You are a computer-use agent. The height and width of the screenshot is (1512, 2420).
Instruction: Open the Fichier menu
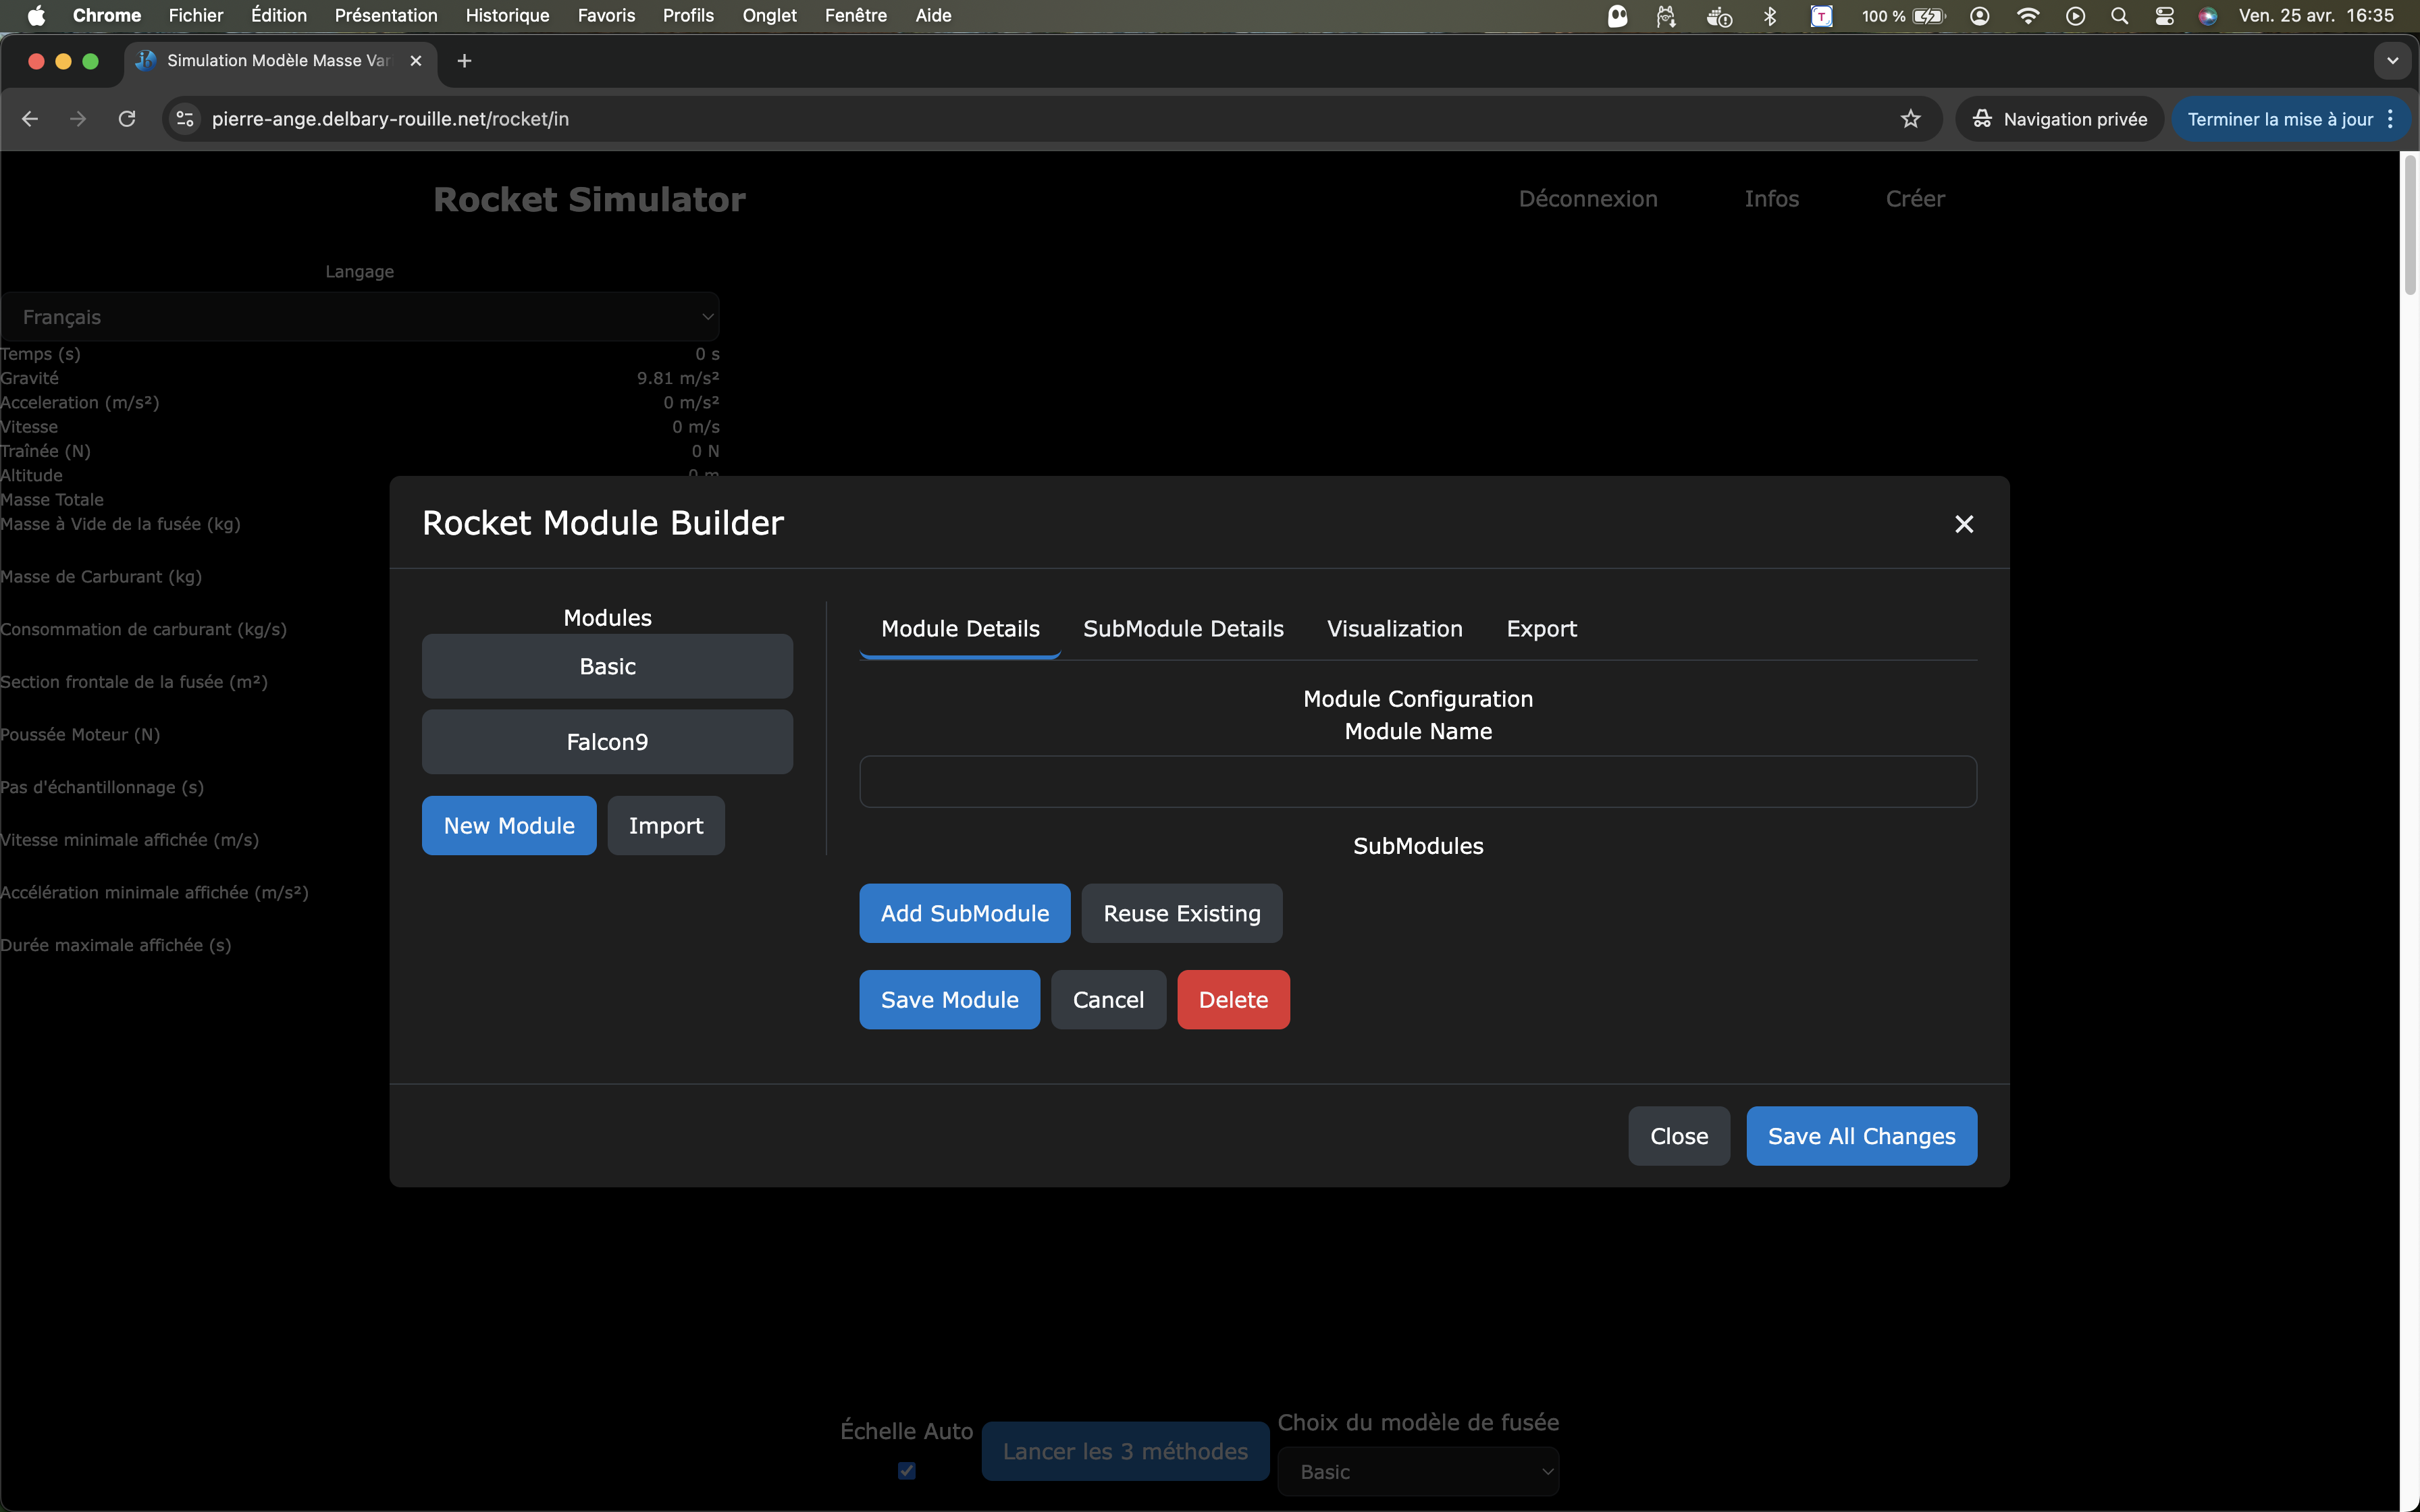(196, 15)
